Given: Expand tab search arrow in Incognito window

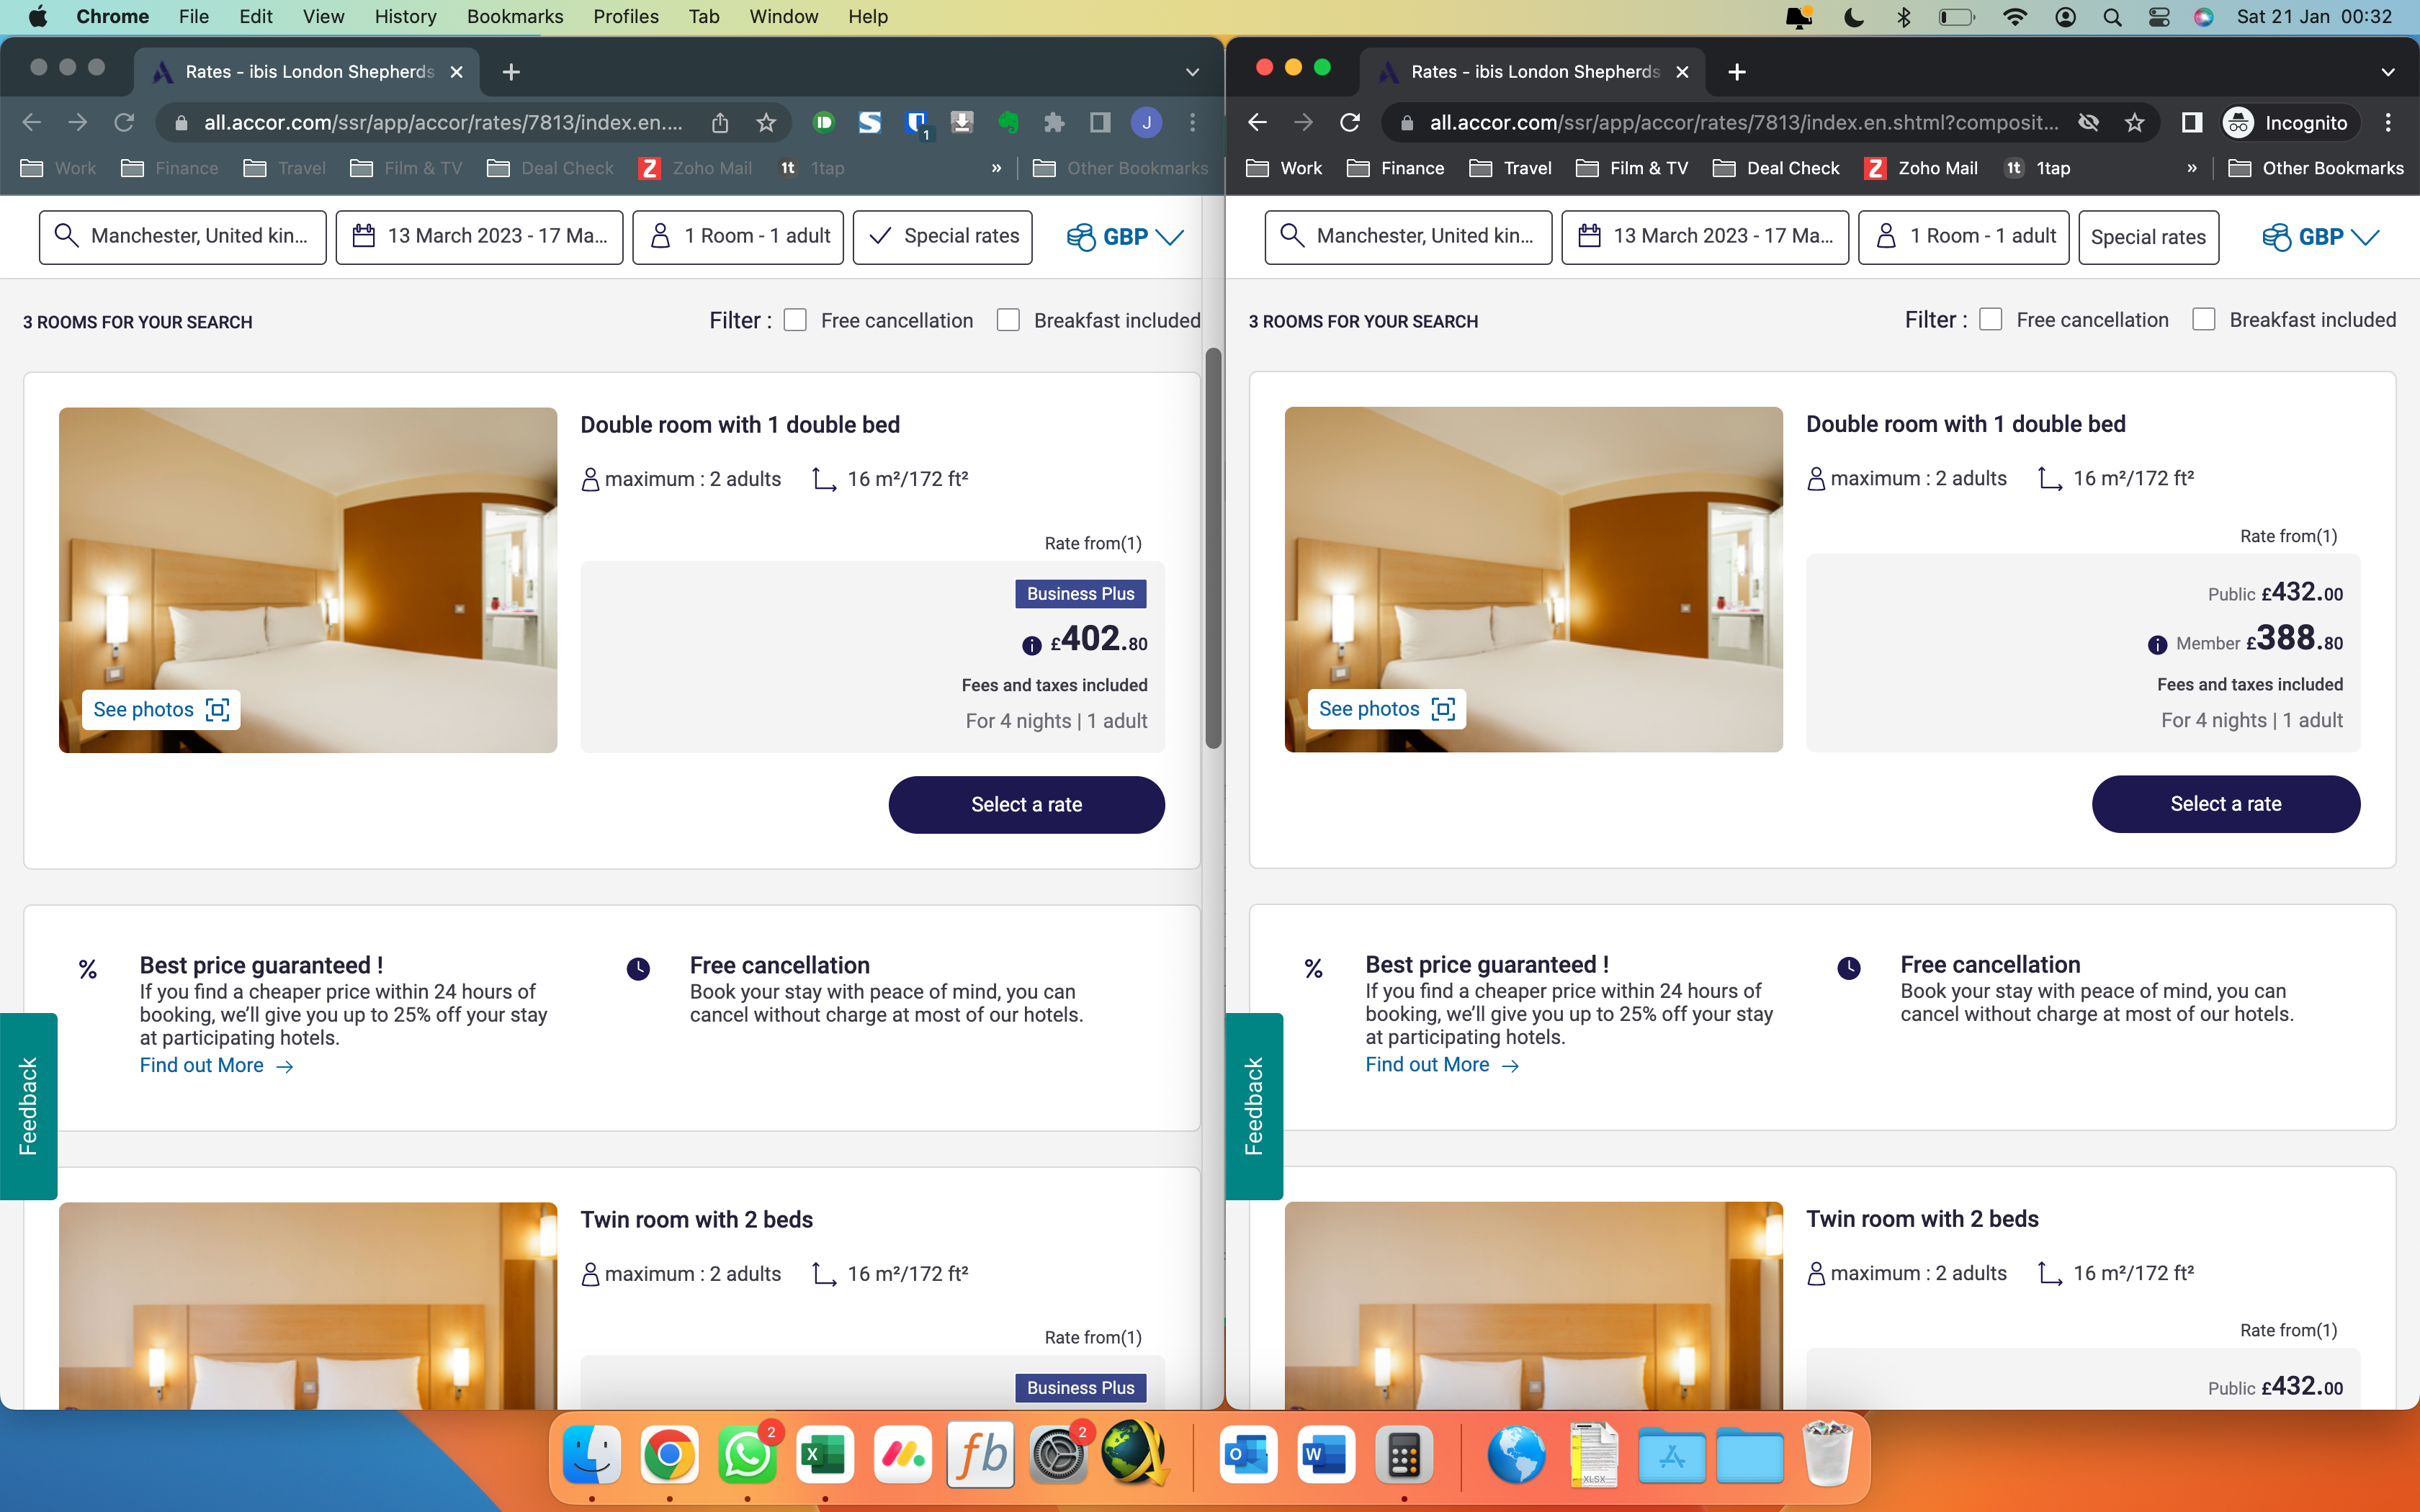Looking at the screenshot, I should point(2388,72).
